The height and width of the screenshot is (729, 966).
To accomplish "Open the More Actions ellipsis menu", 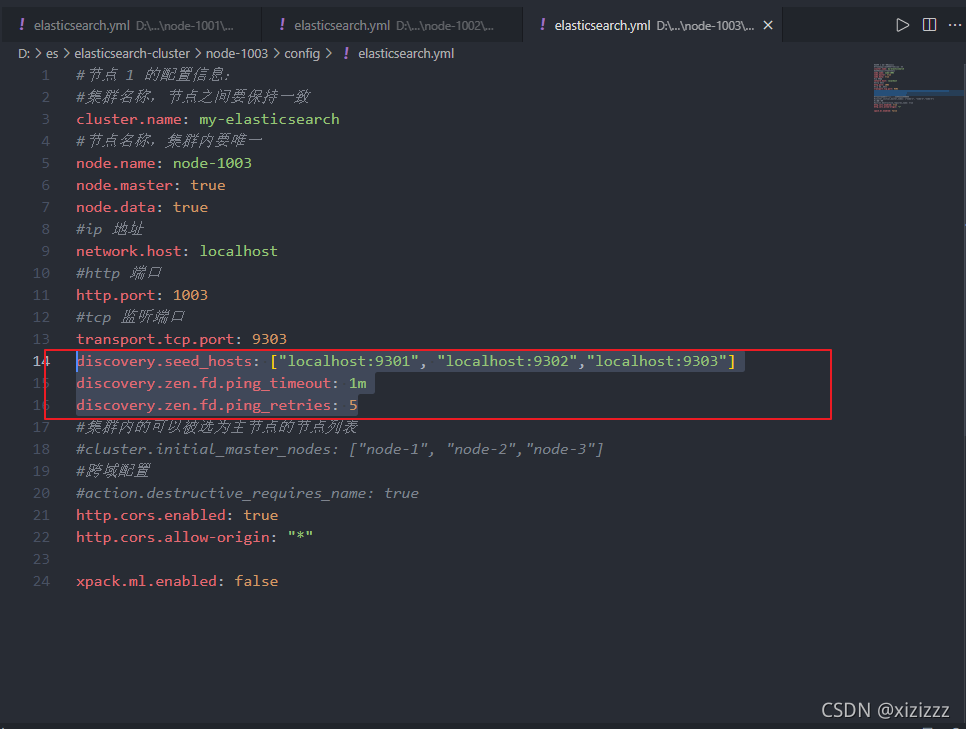I will (x=954, y=25).
